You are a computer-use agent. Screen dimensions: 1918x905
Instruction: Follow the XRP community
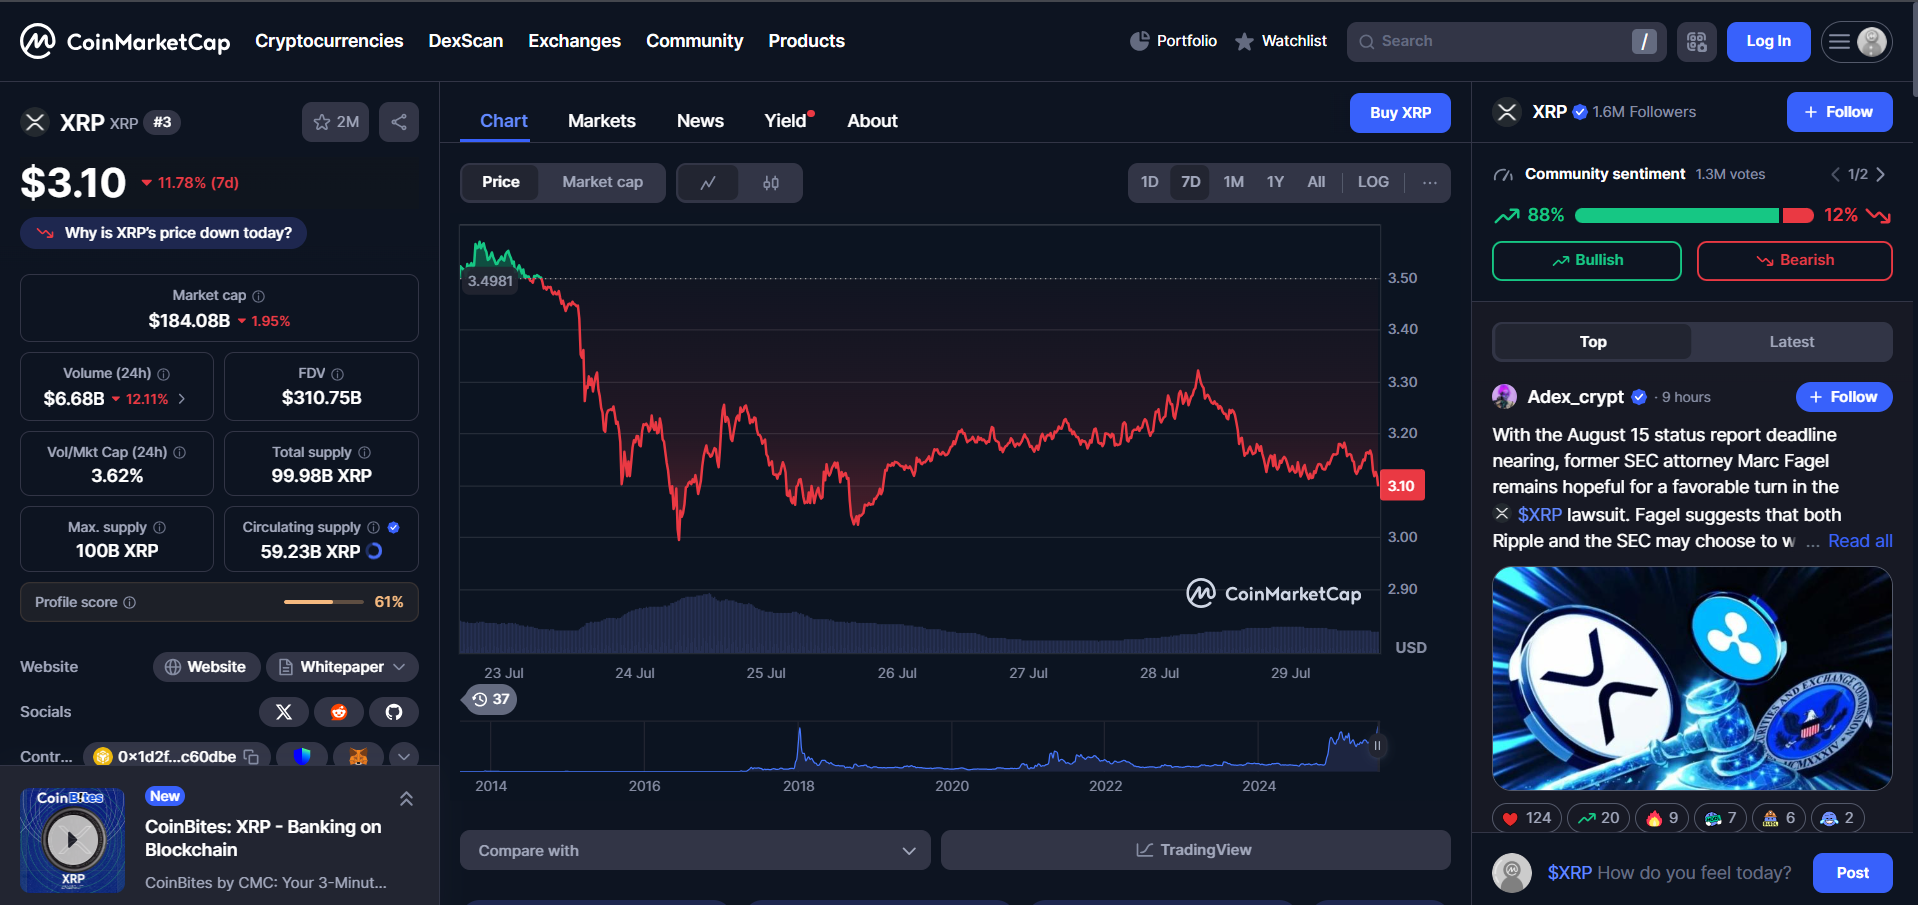[x=1839, y=112]
